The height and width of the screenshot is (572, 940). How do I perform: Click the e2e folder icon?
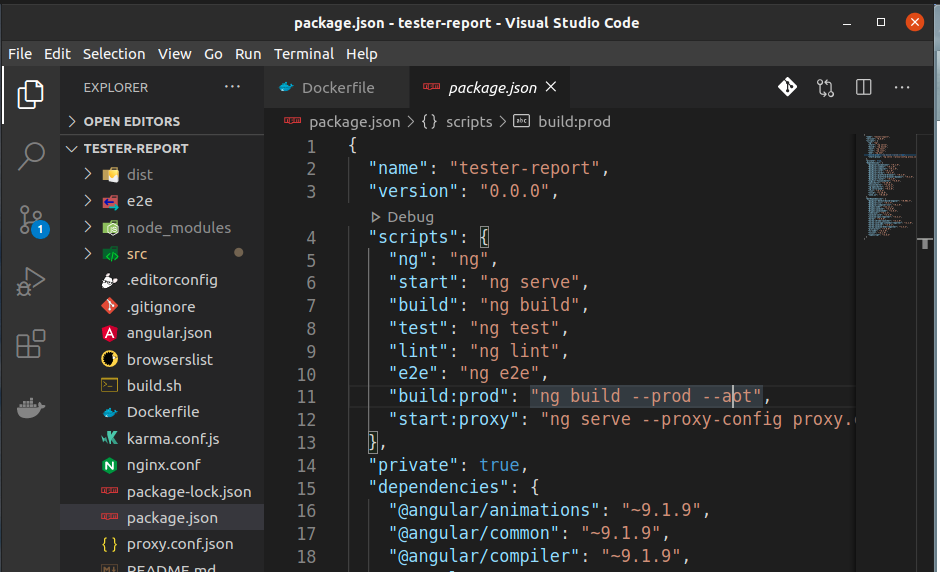[110, 201]
